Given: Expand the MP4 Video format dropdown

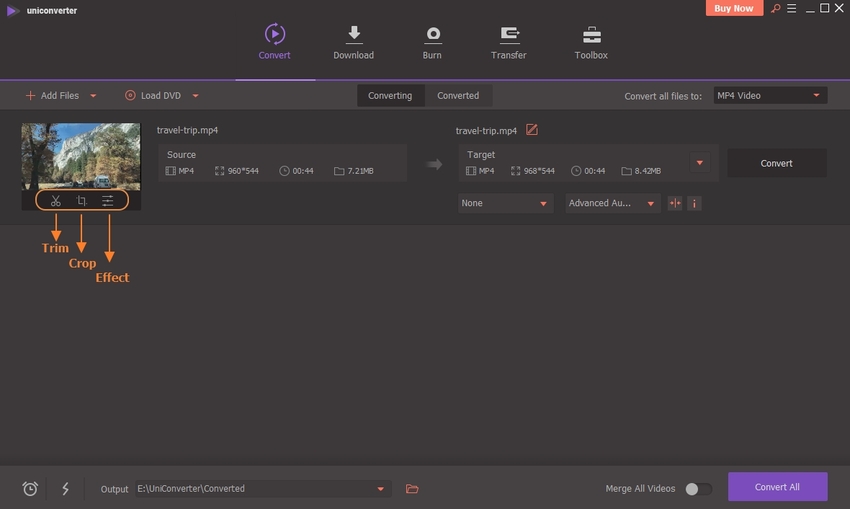Looking at the screenshot, I should pyautogui.click(x=769, y=96).
